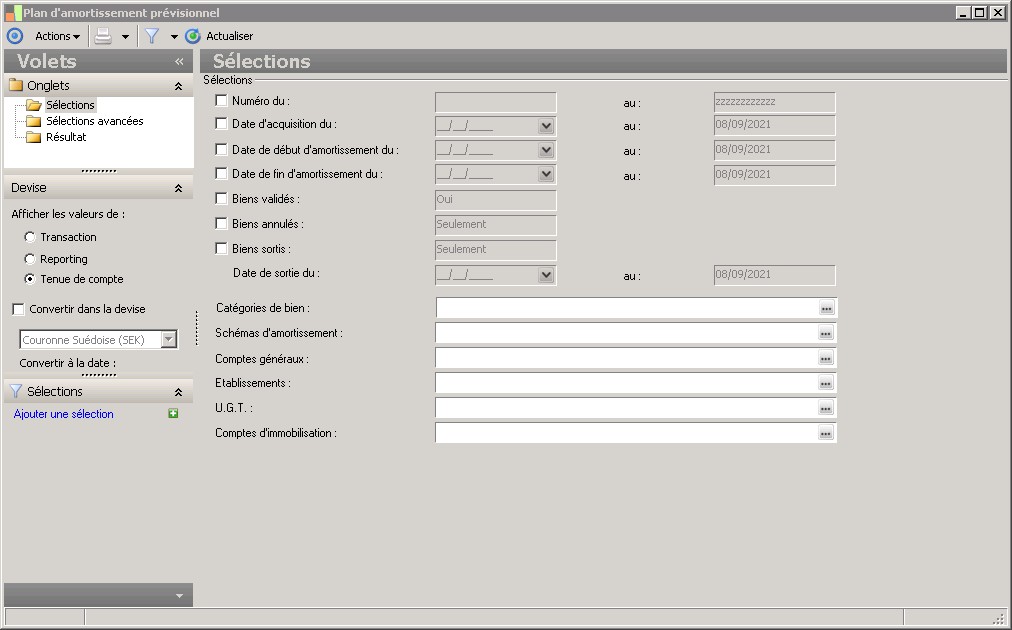This screenshot has width=1012, height=630.
Task: Click the Actualiser refresh icon
Action: [193, 36]
